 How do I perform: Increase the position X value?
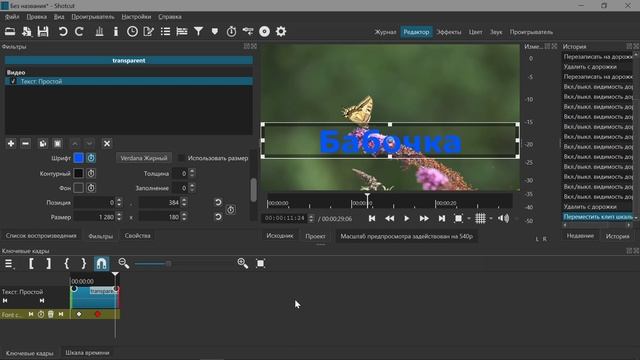pyautogui.click(x=119, y=200)
